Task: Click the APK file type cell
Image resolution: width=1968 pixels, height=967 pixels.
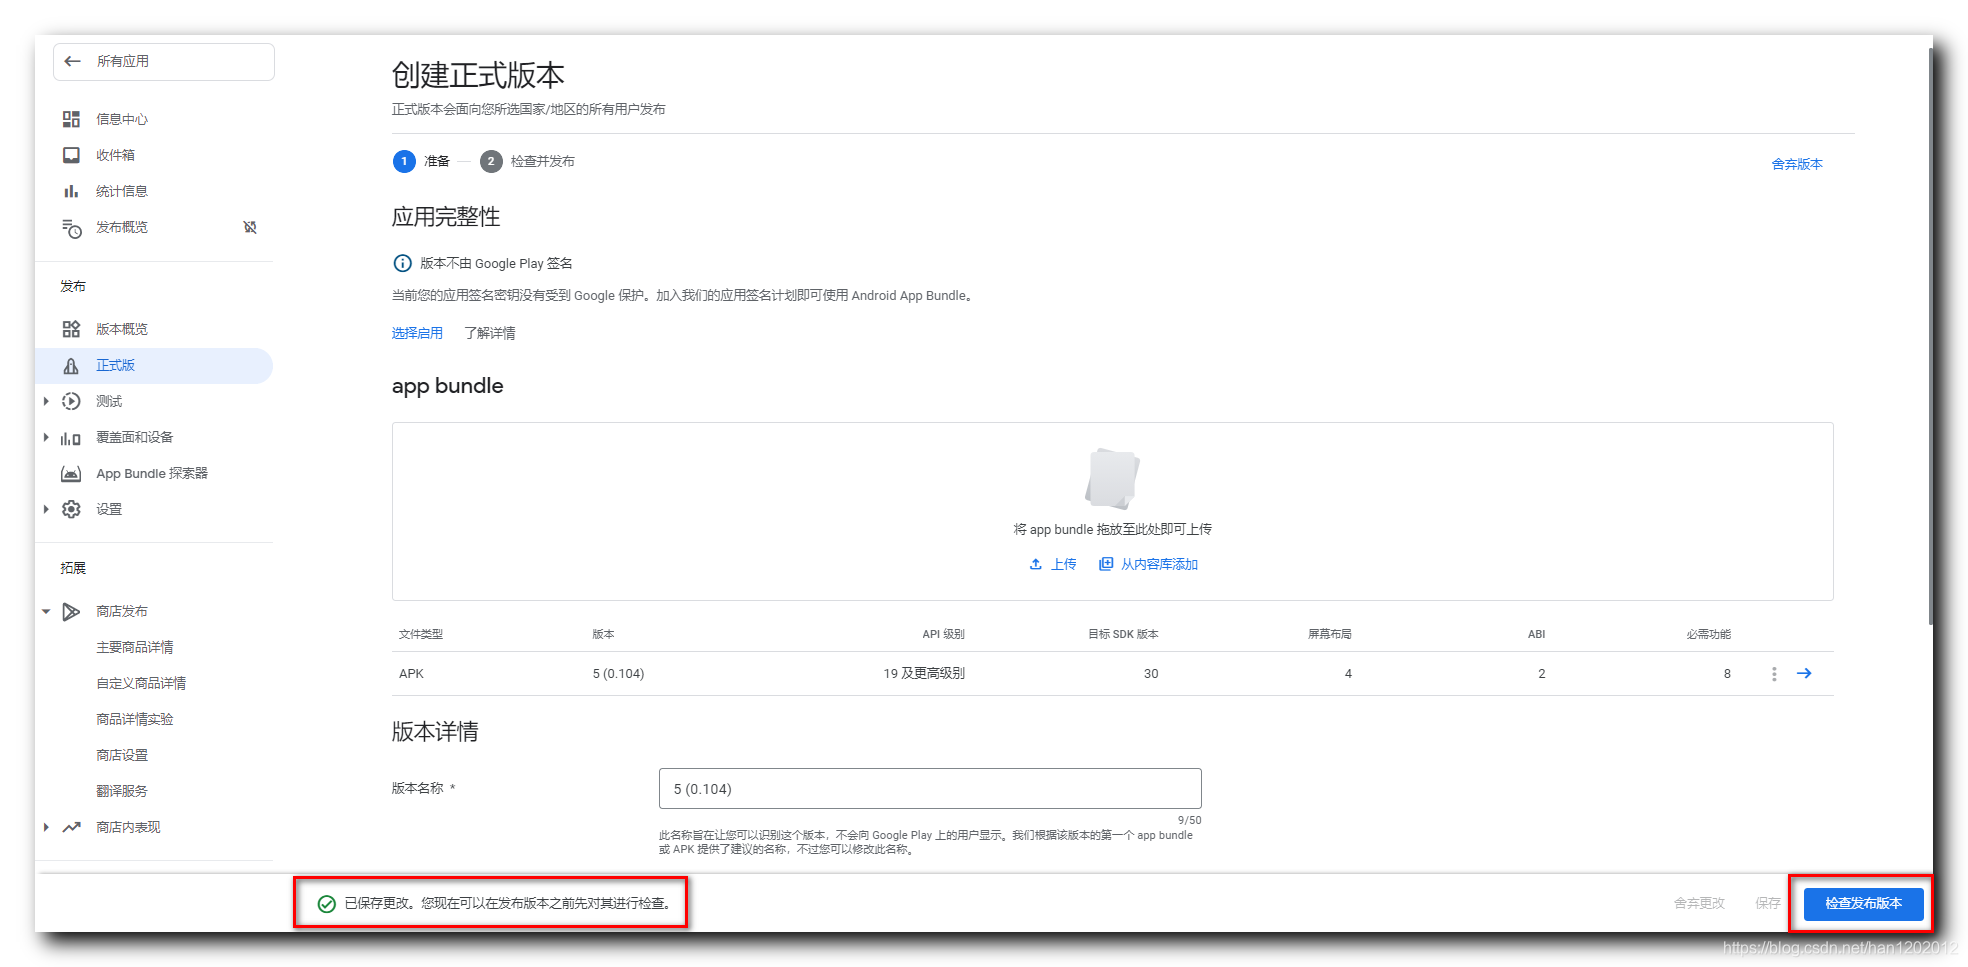Action: (x=411, y=674)
